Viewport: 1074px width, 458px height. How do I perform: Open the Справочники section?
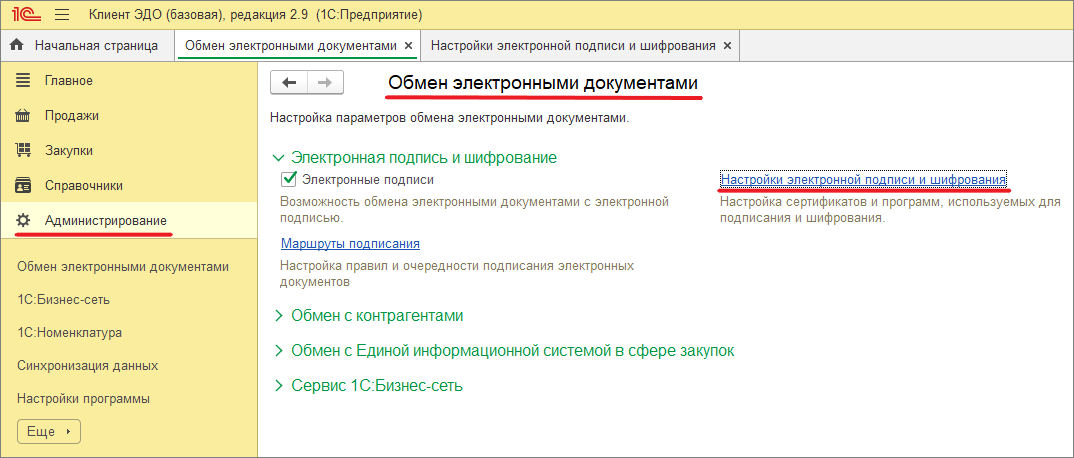coord(129,186)
